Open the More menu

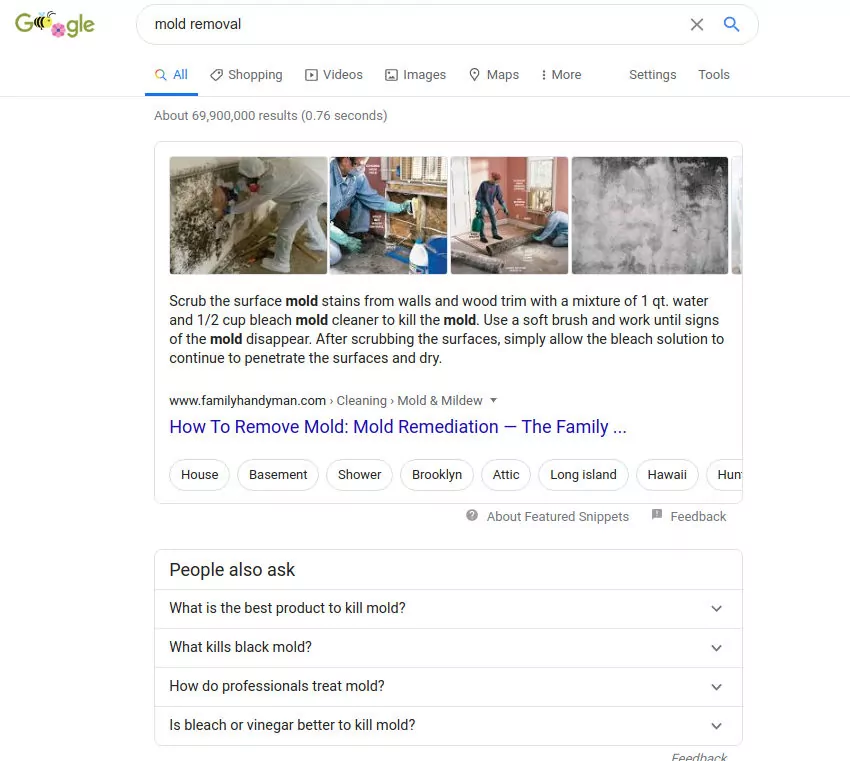click(561, 75)
